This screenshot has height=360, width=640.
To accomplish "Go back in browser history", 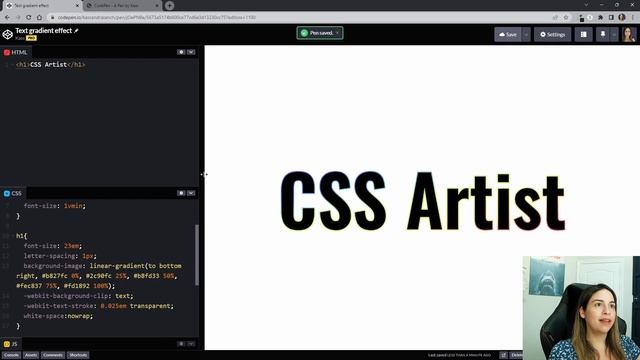I will [7, 18].
